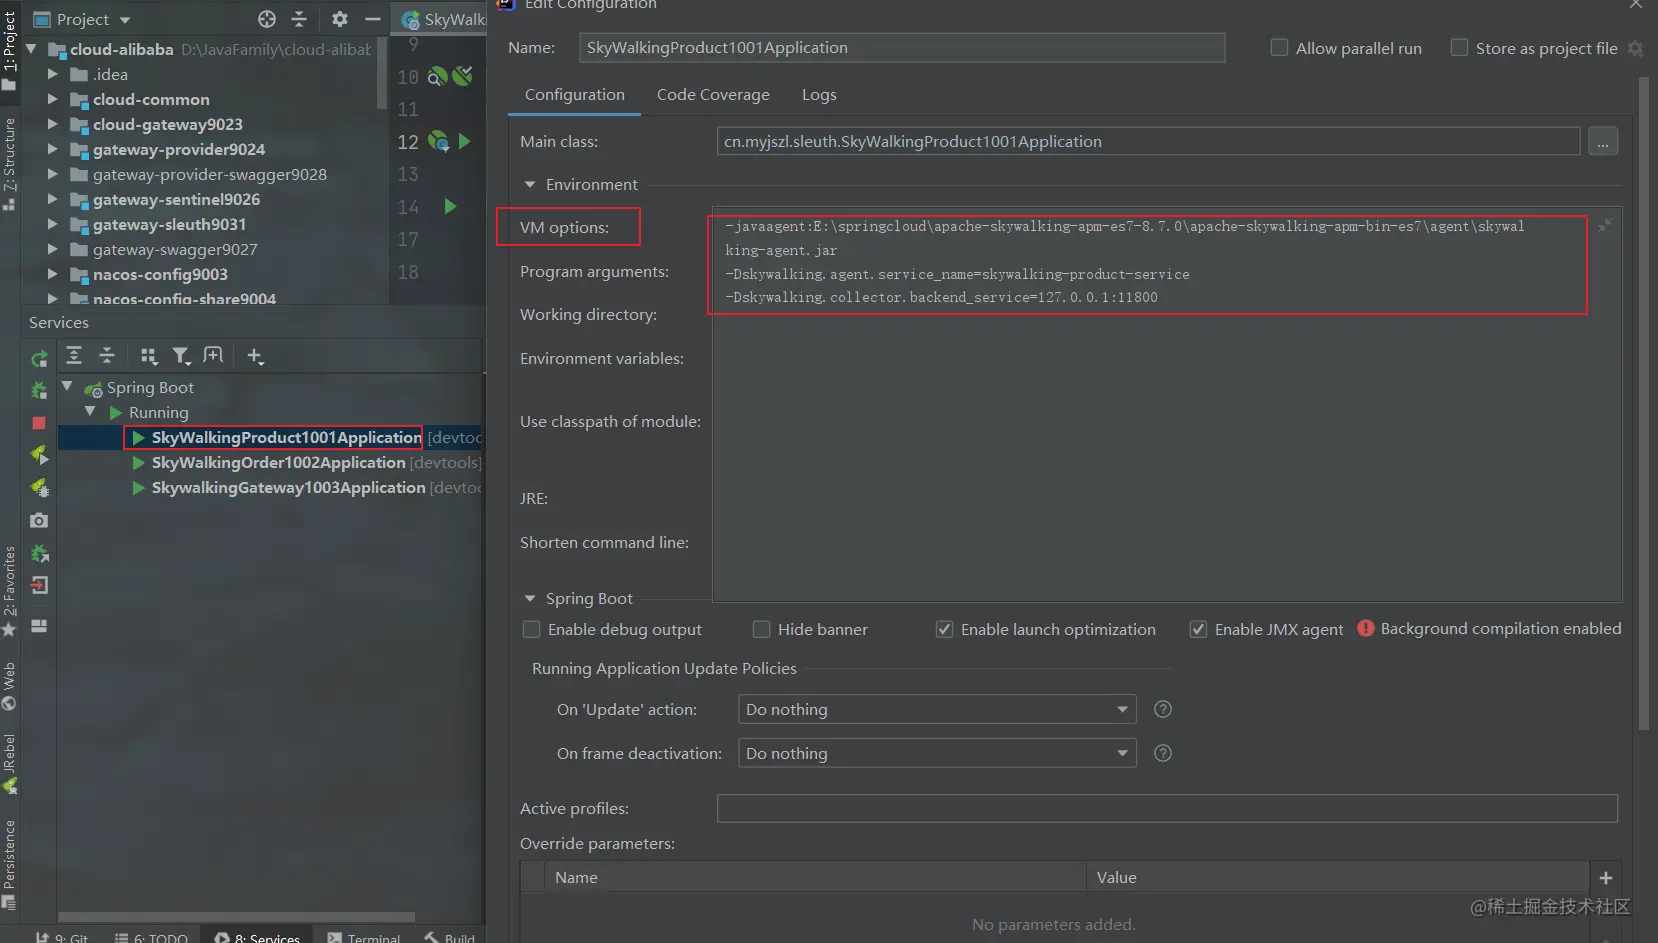Image resolution: width=1658 pixels, height=943 pixels.
Task: Click the collapse all icon in Project panel
Action: 299,19
